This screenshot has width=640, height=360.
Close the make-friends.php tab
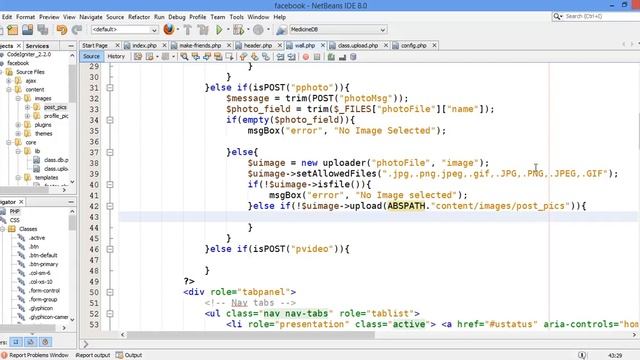pyautogui.click(x=229, y=45)
